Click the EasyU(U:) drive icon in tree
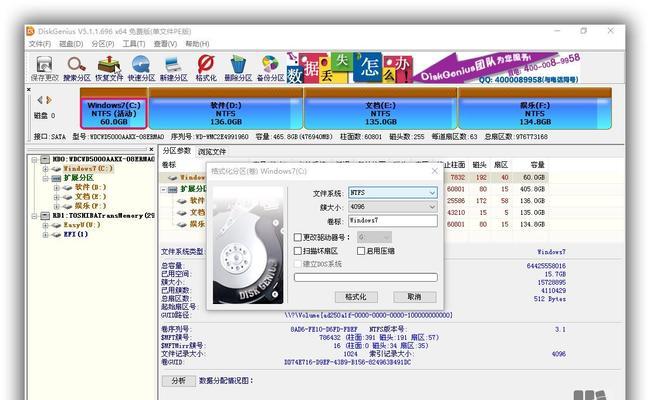 56,225
